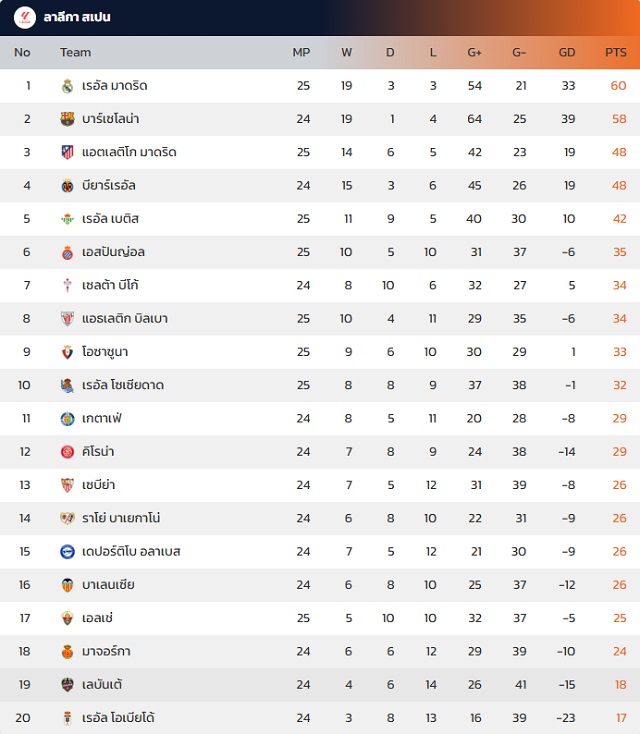Click the Real Betis club crest
640x734 pixels.
pos(67,219)
